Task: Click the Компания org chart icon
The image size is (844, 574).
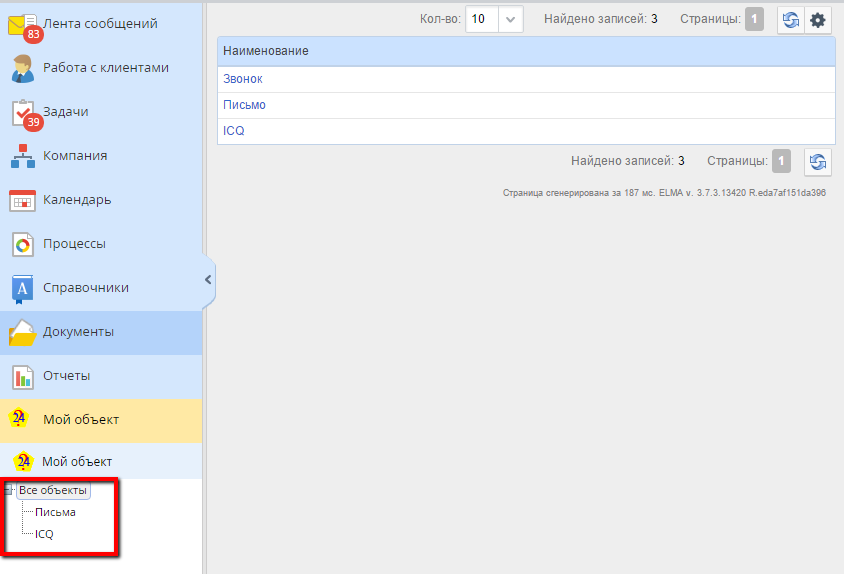Action: pos(22,156)
